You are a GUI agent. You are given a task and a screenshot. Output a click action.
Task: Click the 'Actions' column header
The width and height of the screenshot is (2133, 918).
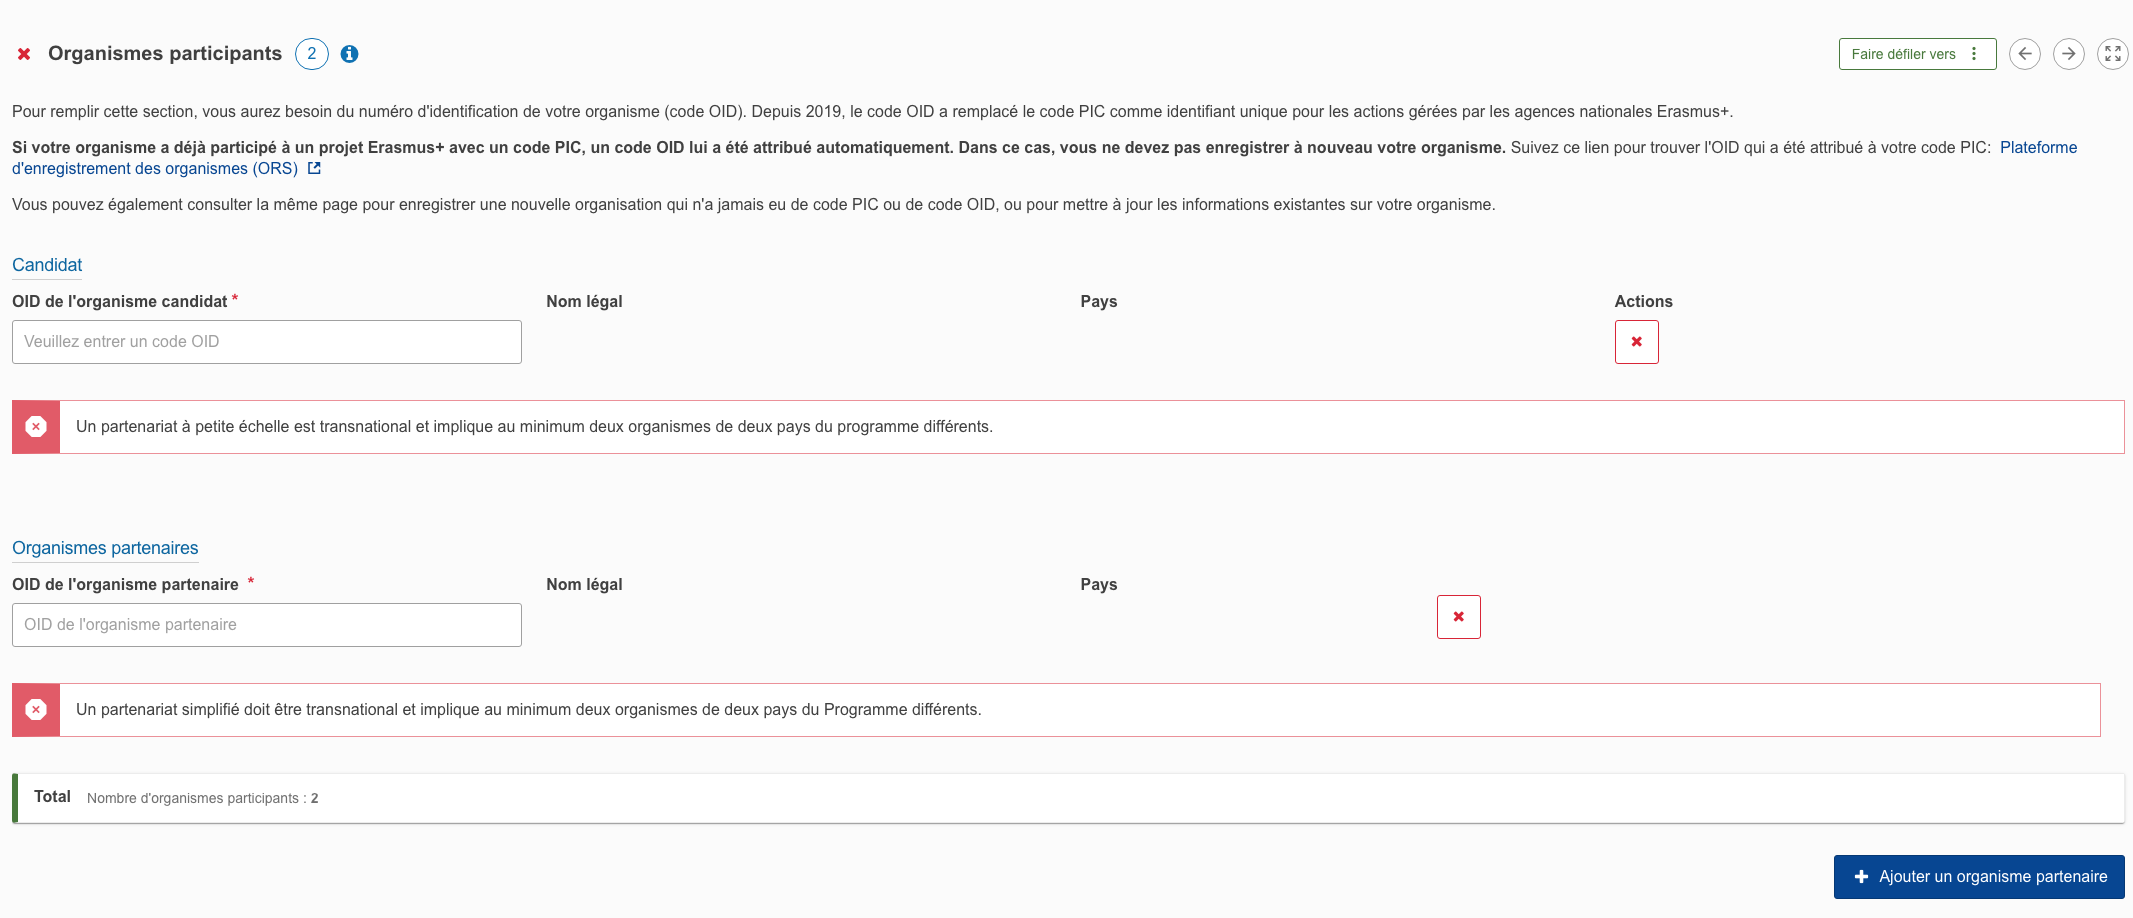tap(1643, 302)
